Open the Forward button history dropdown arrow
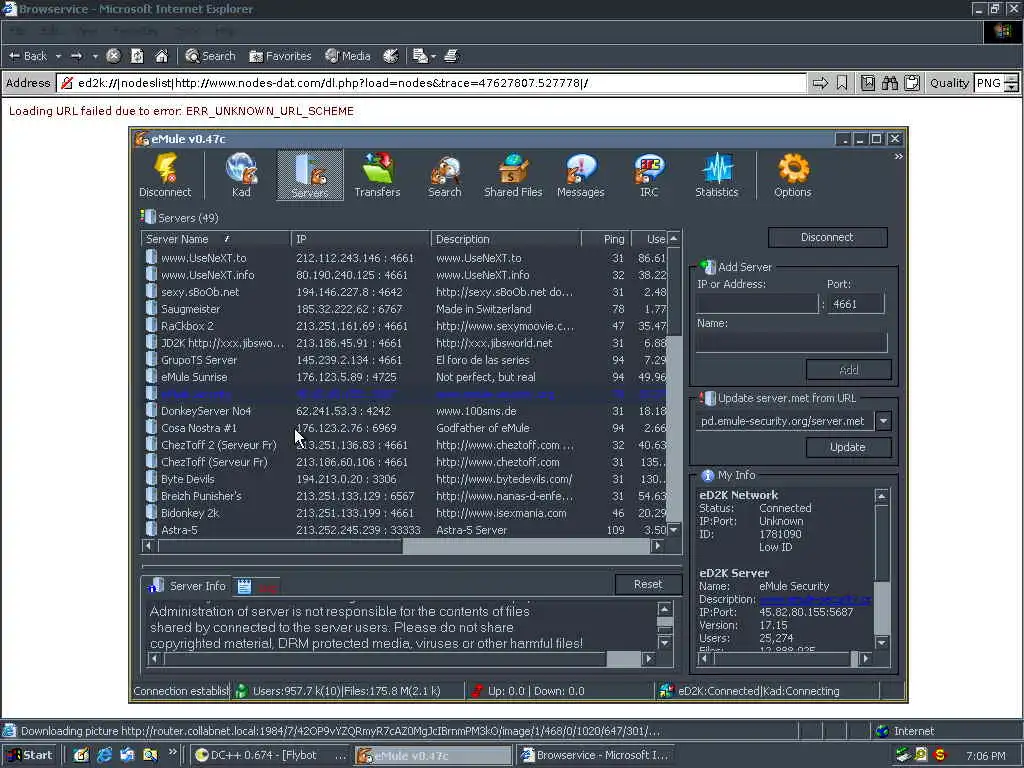 [95, 56]
